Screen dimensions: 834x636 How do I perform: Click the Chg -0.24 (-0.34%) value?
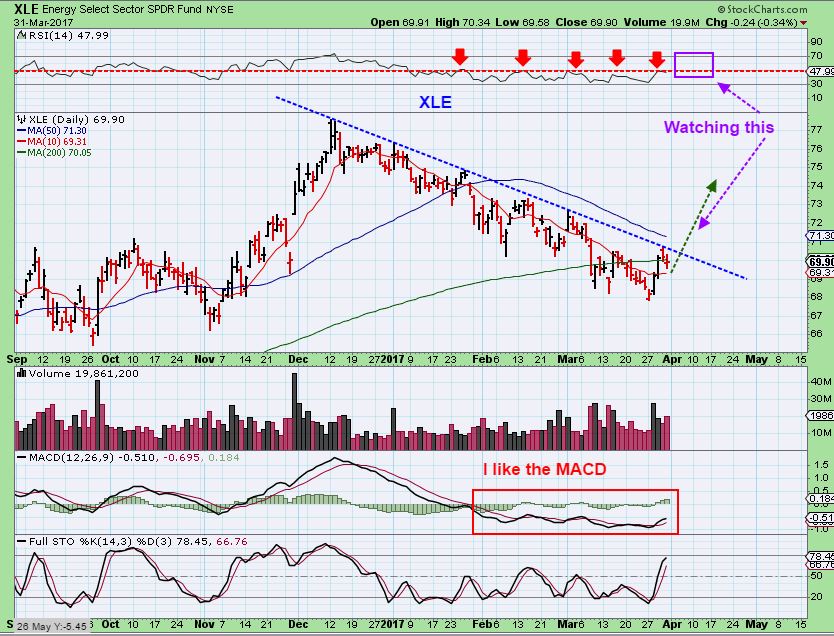pos(751,22)
